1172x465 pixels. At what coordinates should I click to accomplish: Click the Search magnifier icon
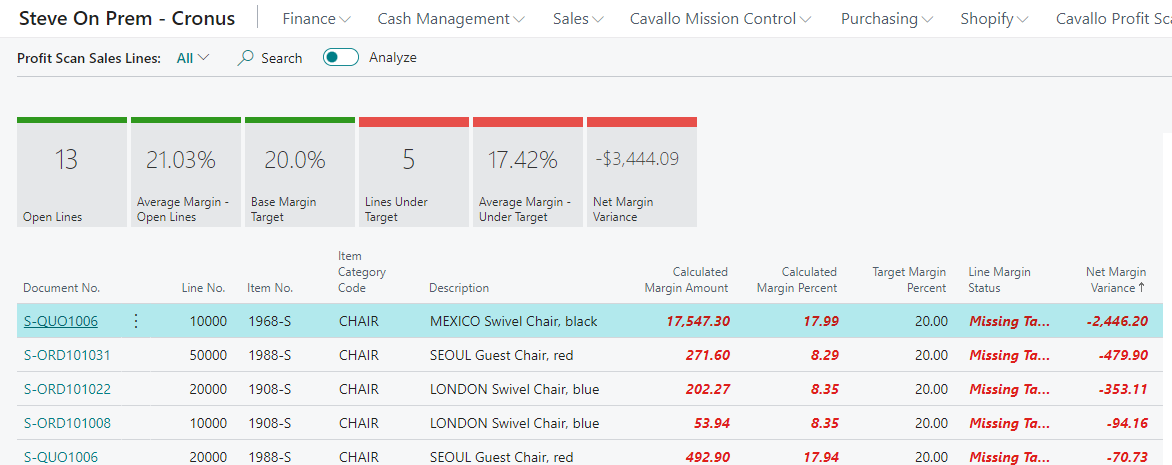245,58
